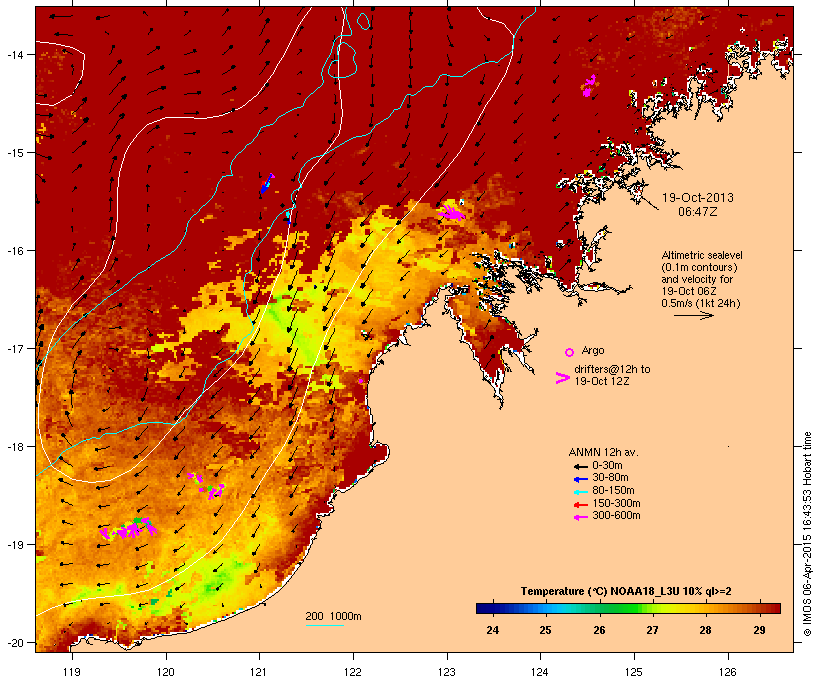The width and height of the screenshot is (820, 680).
Task: Click the colorbar tick label '24'
Action: click(x=492, y=630)
